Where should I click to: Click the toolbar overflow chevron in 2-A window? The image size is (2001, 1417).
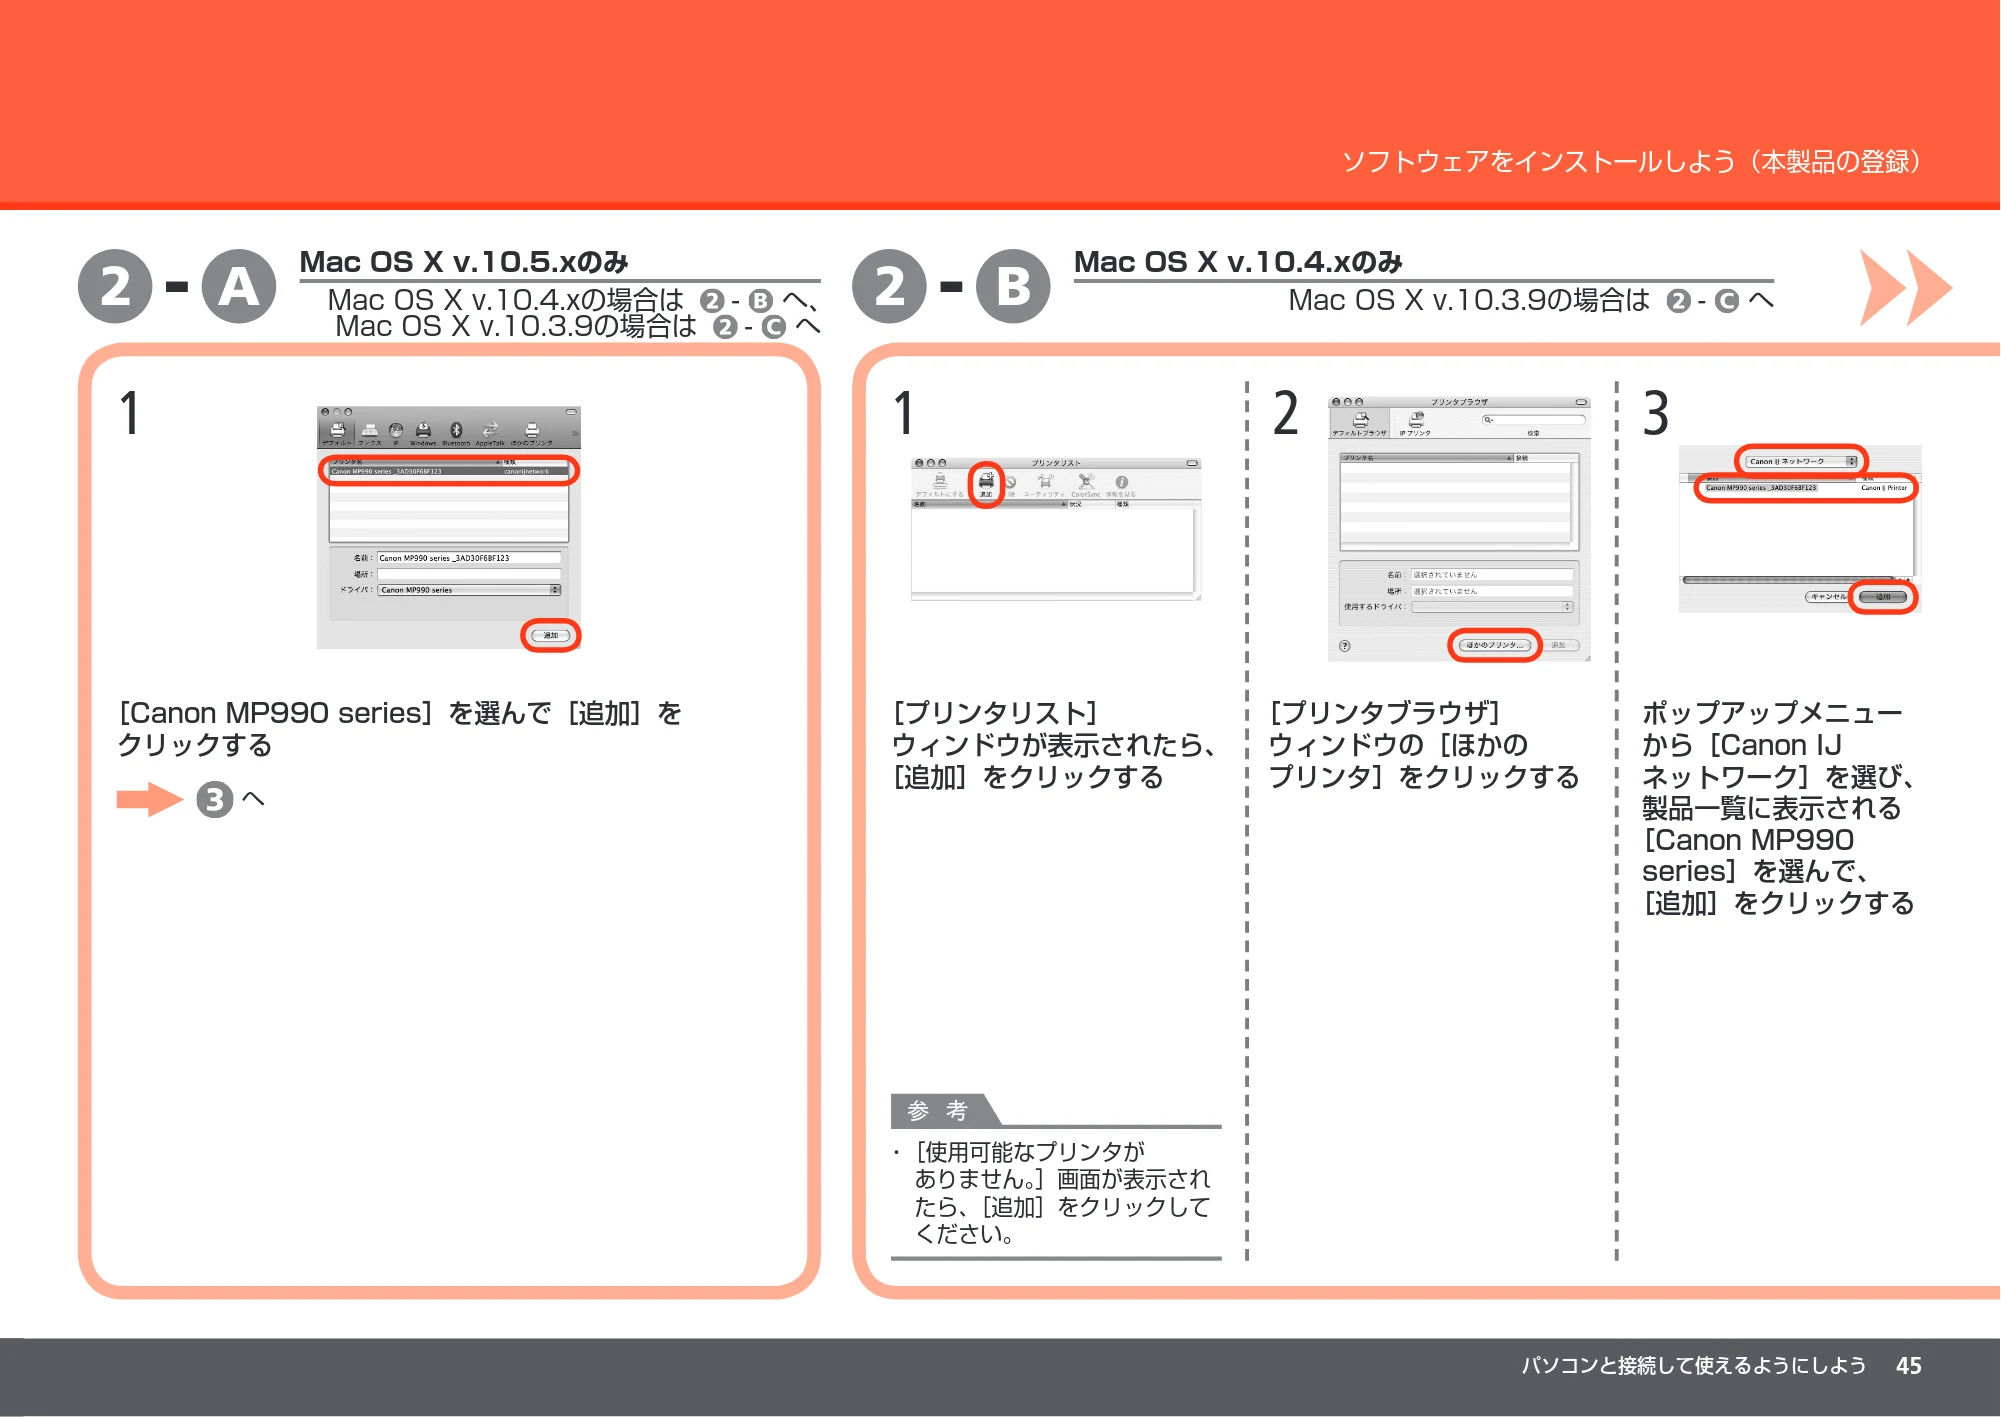click(x=575, y=434)
